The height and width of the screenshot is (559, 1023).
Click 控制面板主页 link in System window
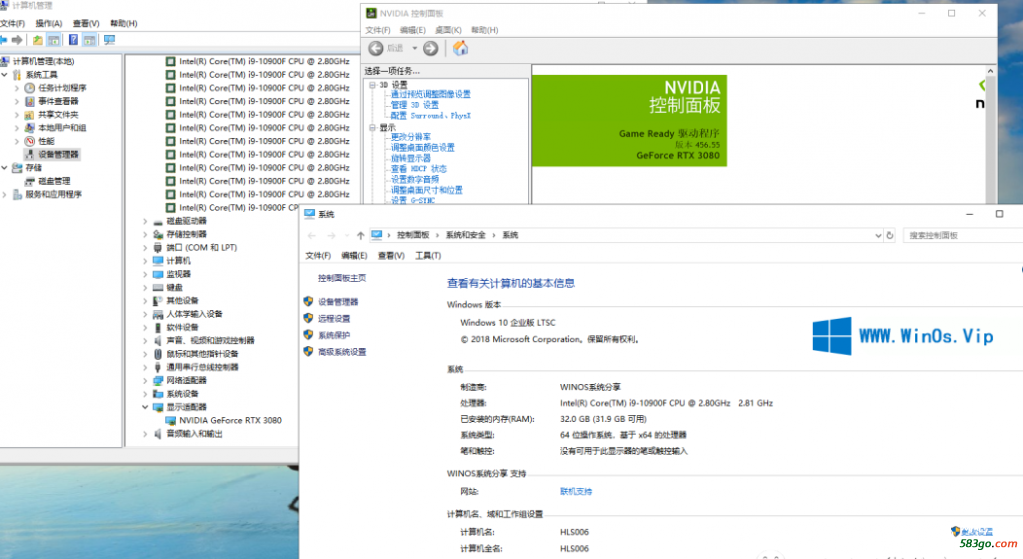pos(342,278)
